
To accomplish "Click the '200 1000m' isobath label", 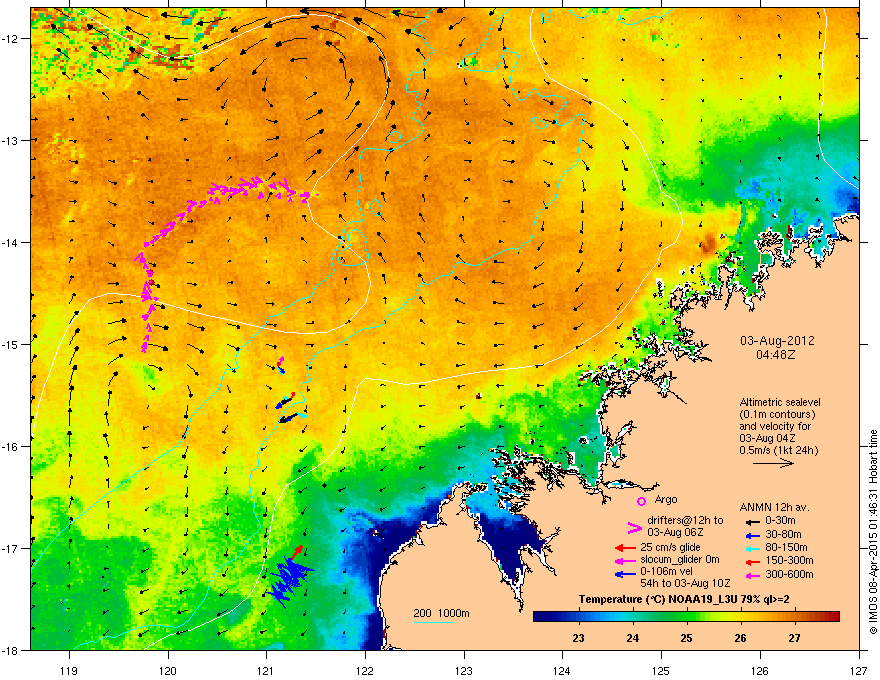I will pos(441,613).
